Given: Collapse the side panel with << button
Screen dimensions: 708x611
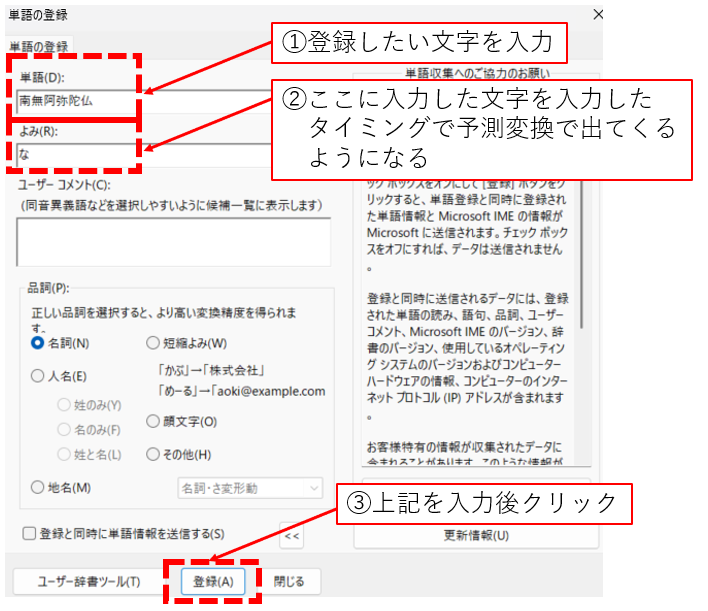Looking at the screenshot, I should [x=290, y=535].
